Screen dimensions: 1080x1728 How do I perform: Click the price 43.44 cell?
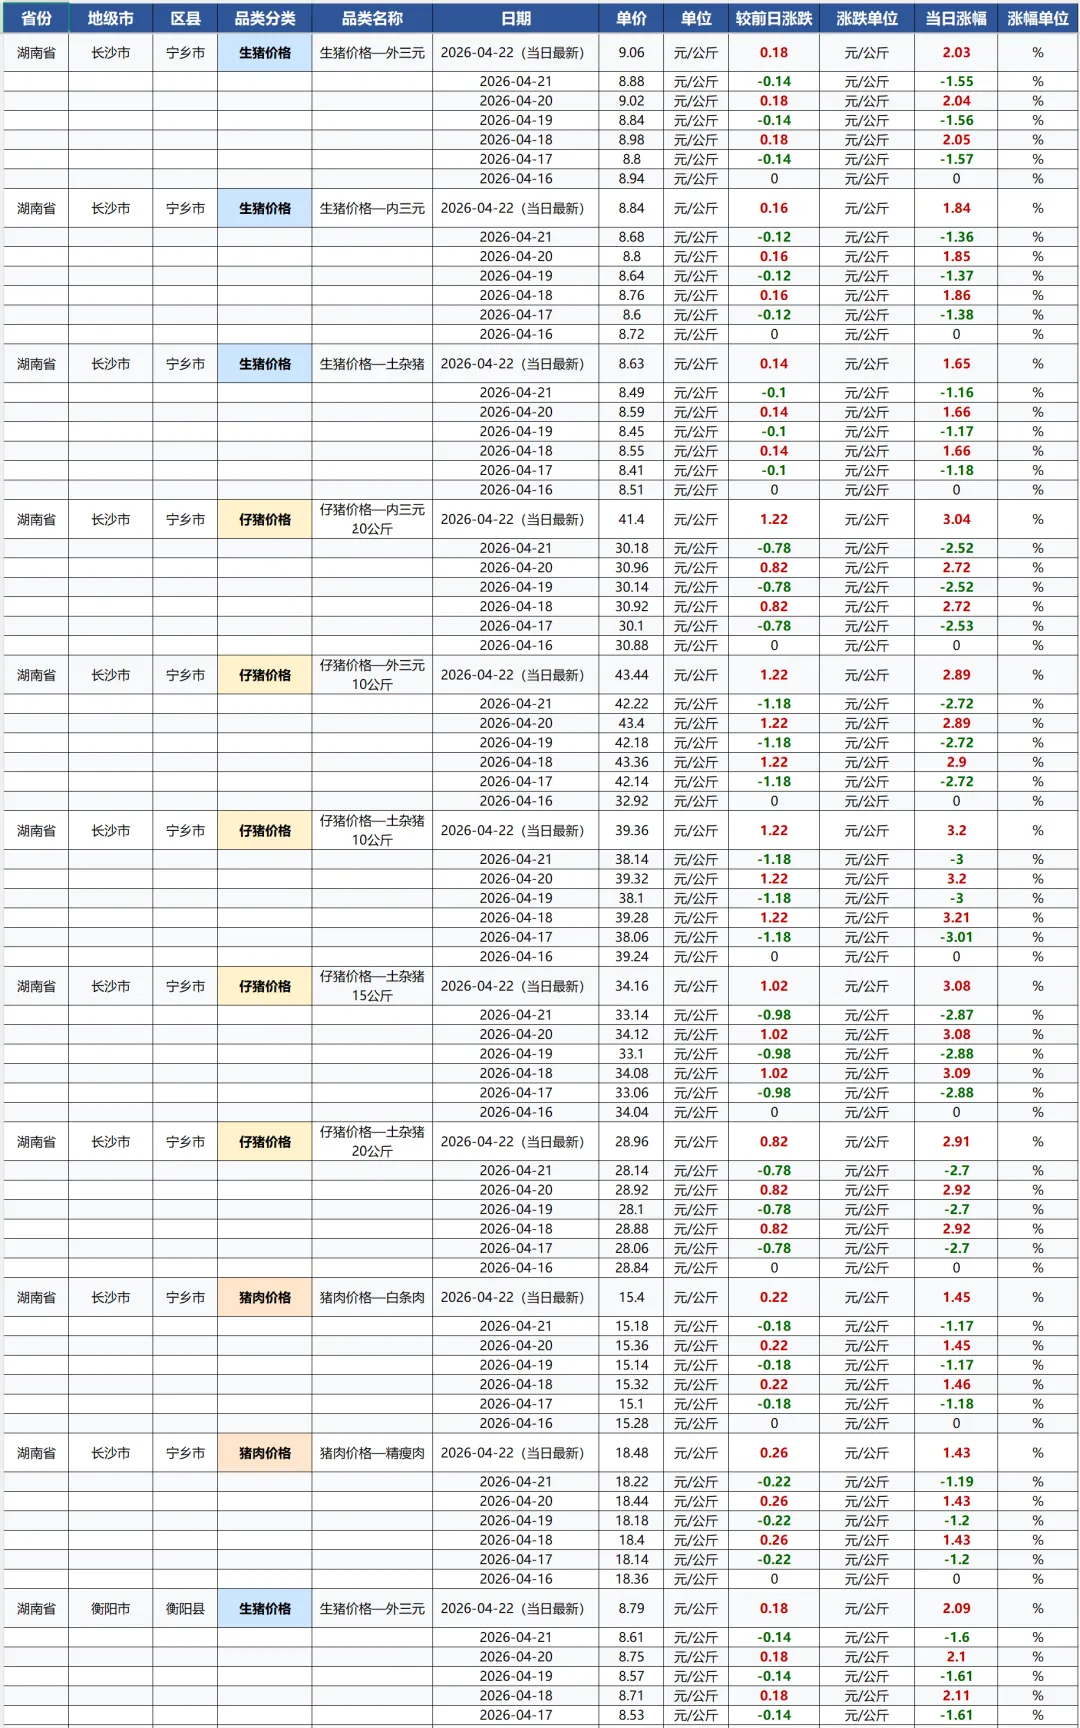[x=631, y=675]
